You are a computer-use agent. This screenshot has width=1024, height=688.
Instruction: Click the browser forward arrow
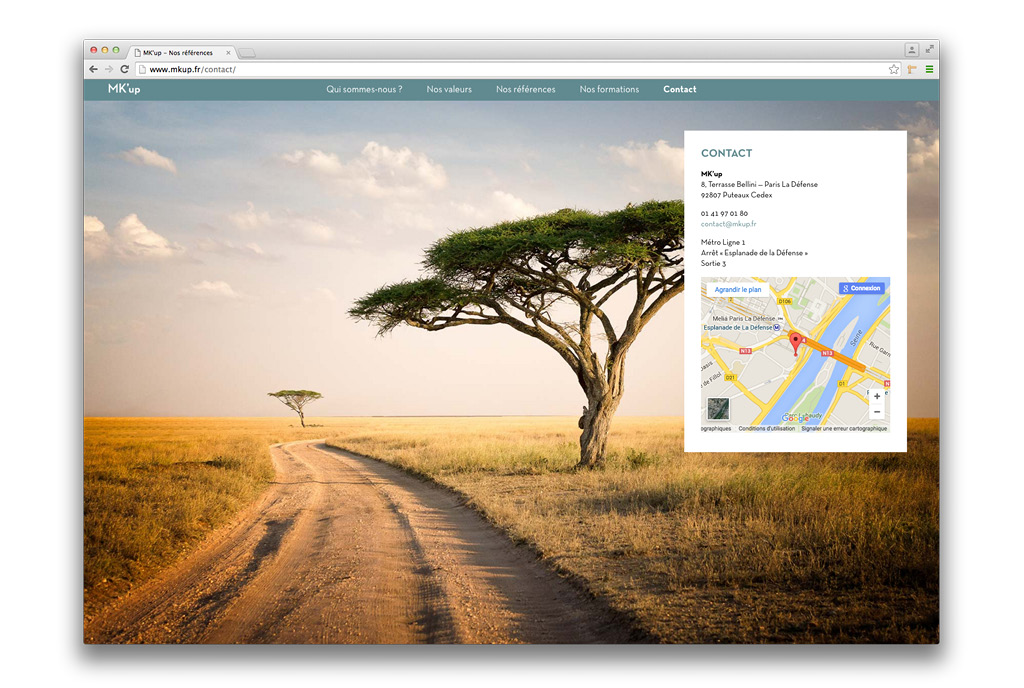(108, 69)
